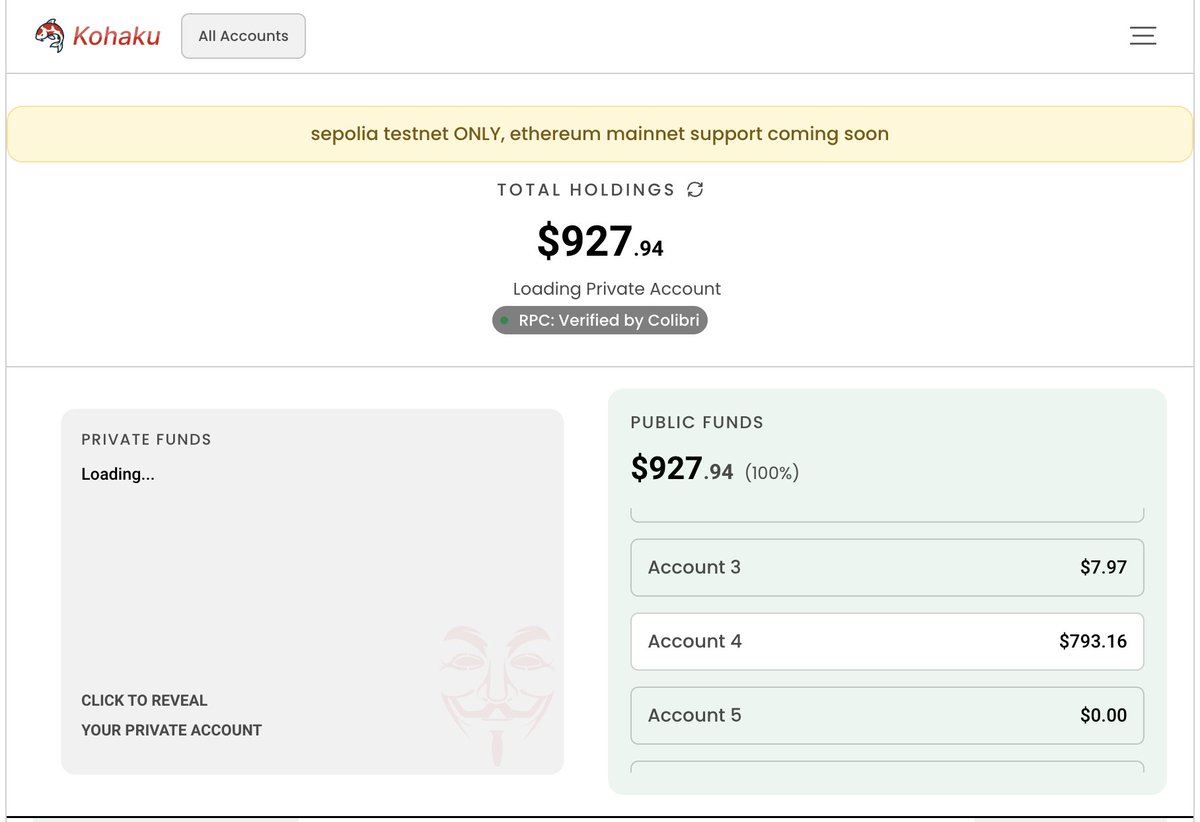Reveal the private account card
This screenshot has height=822, width=1200.
[312, 591]
